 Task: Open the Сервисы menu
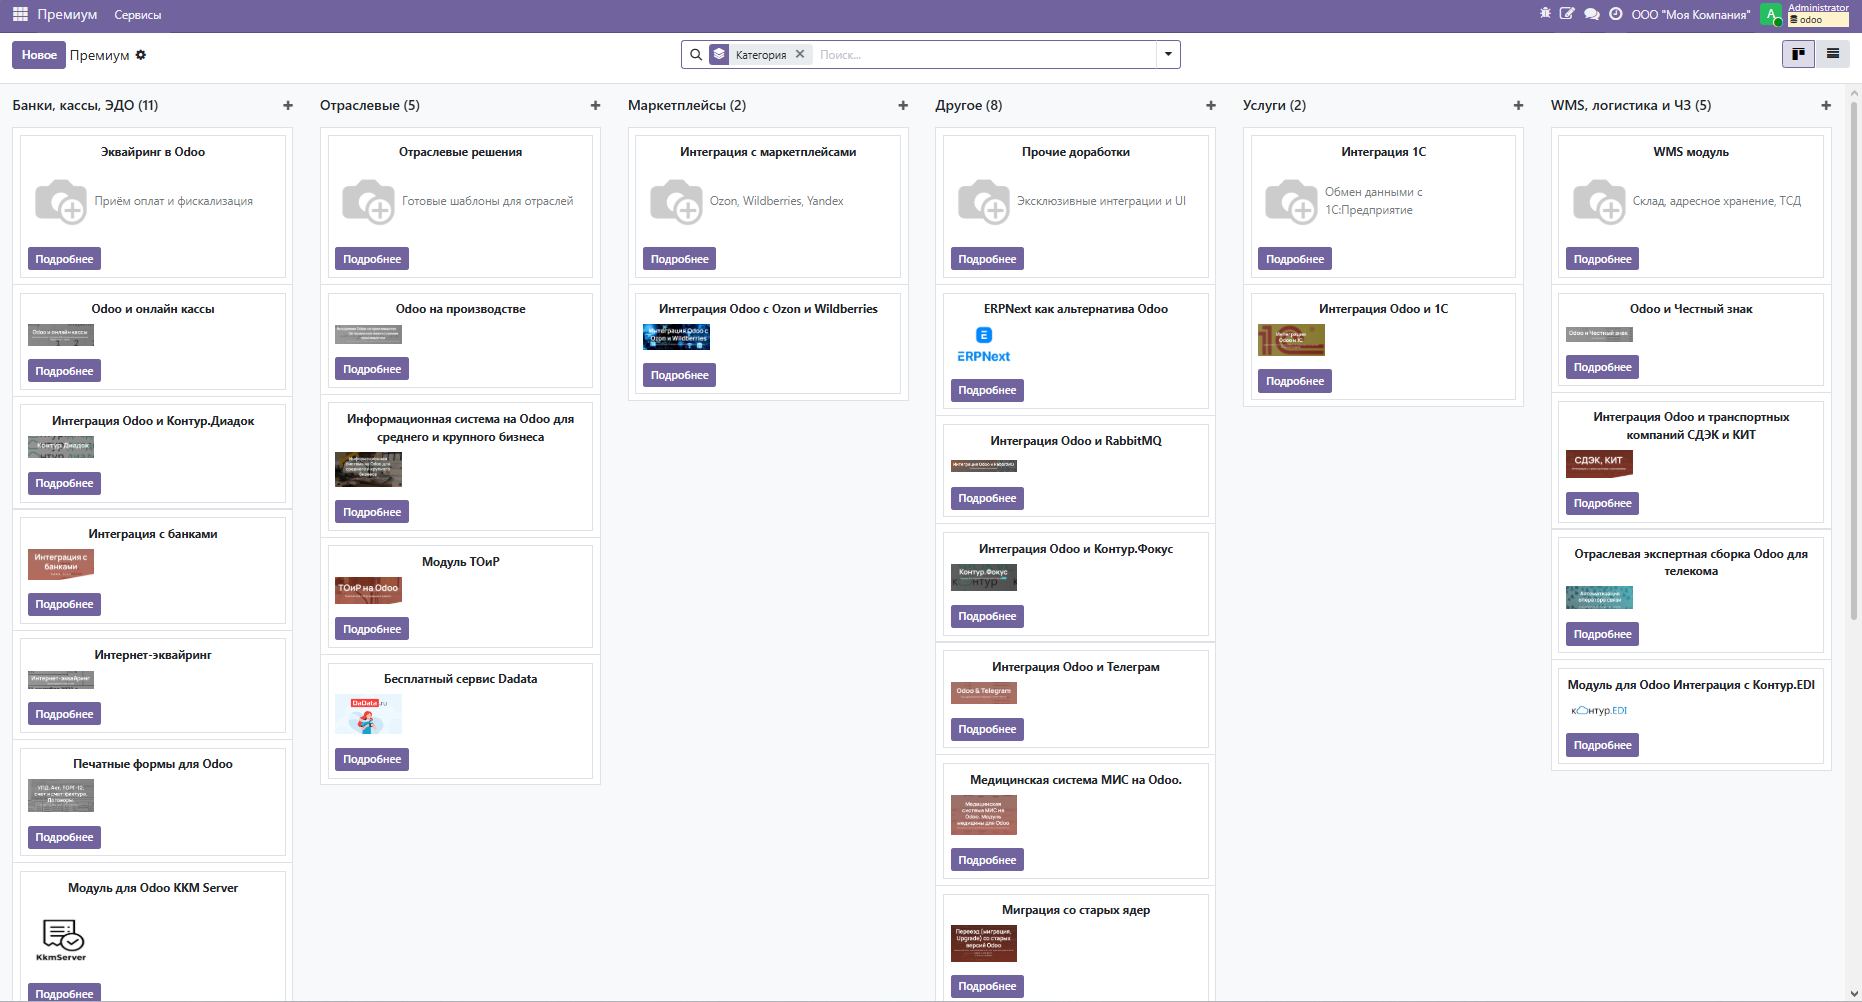click(x=138, y=15)
